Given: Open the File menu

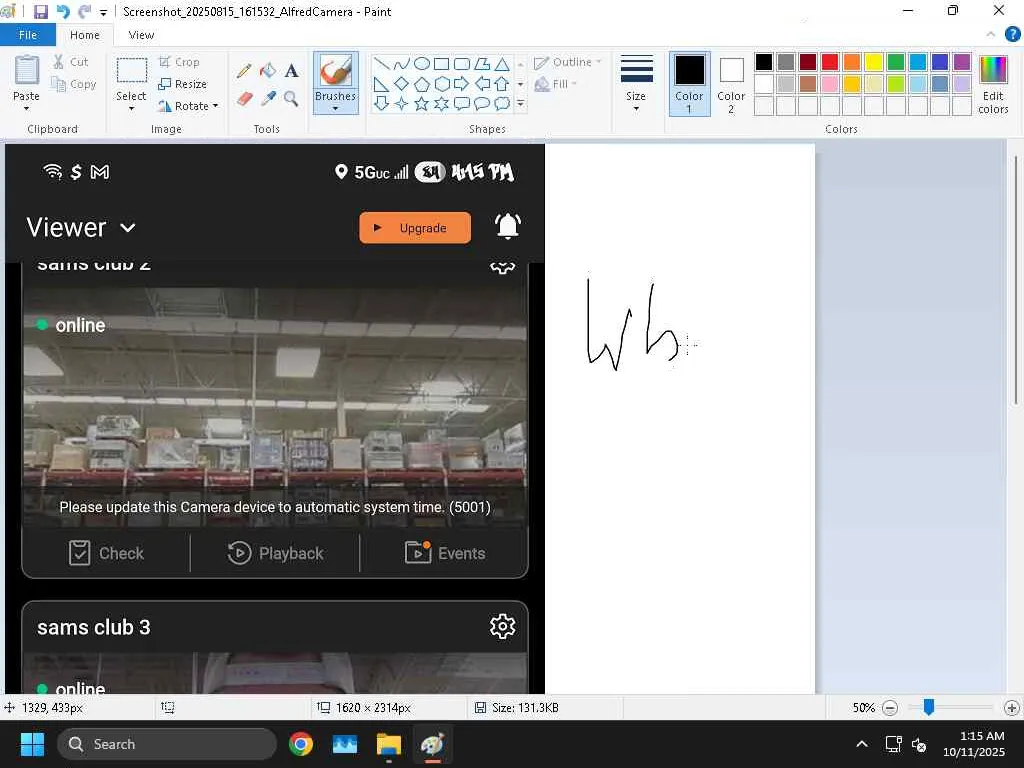Looking at the screenshot, I should tap(27, 35).
